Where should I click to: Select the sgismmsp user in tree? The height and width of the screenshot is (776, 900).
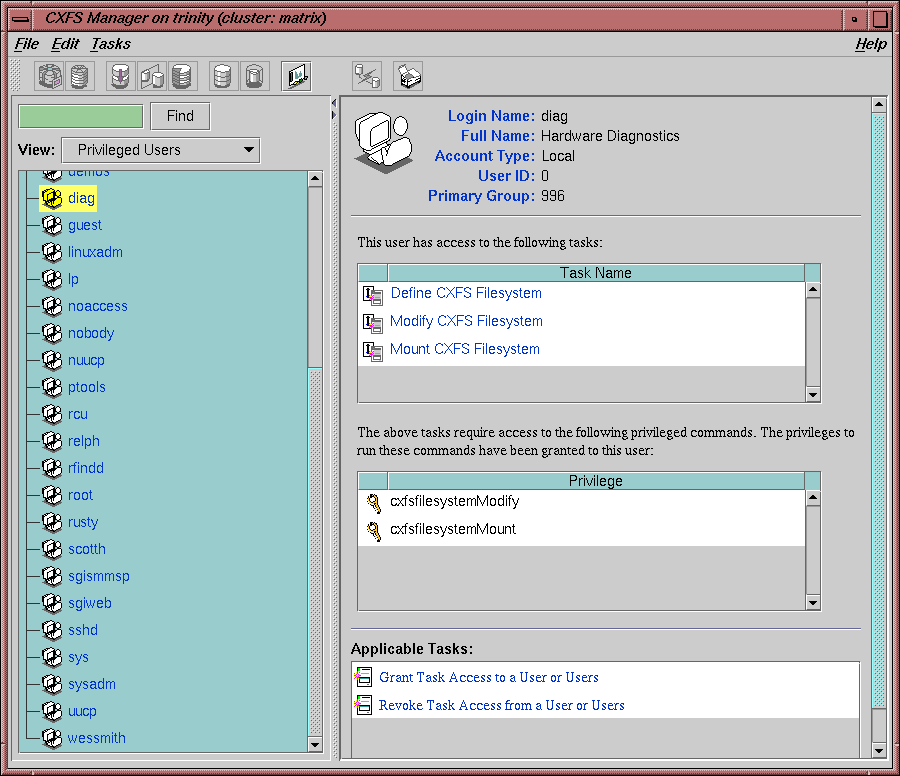point(99,576)
